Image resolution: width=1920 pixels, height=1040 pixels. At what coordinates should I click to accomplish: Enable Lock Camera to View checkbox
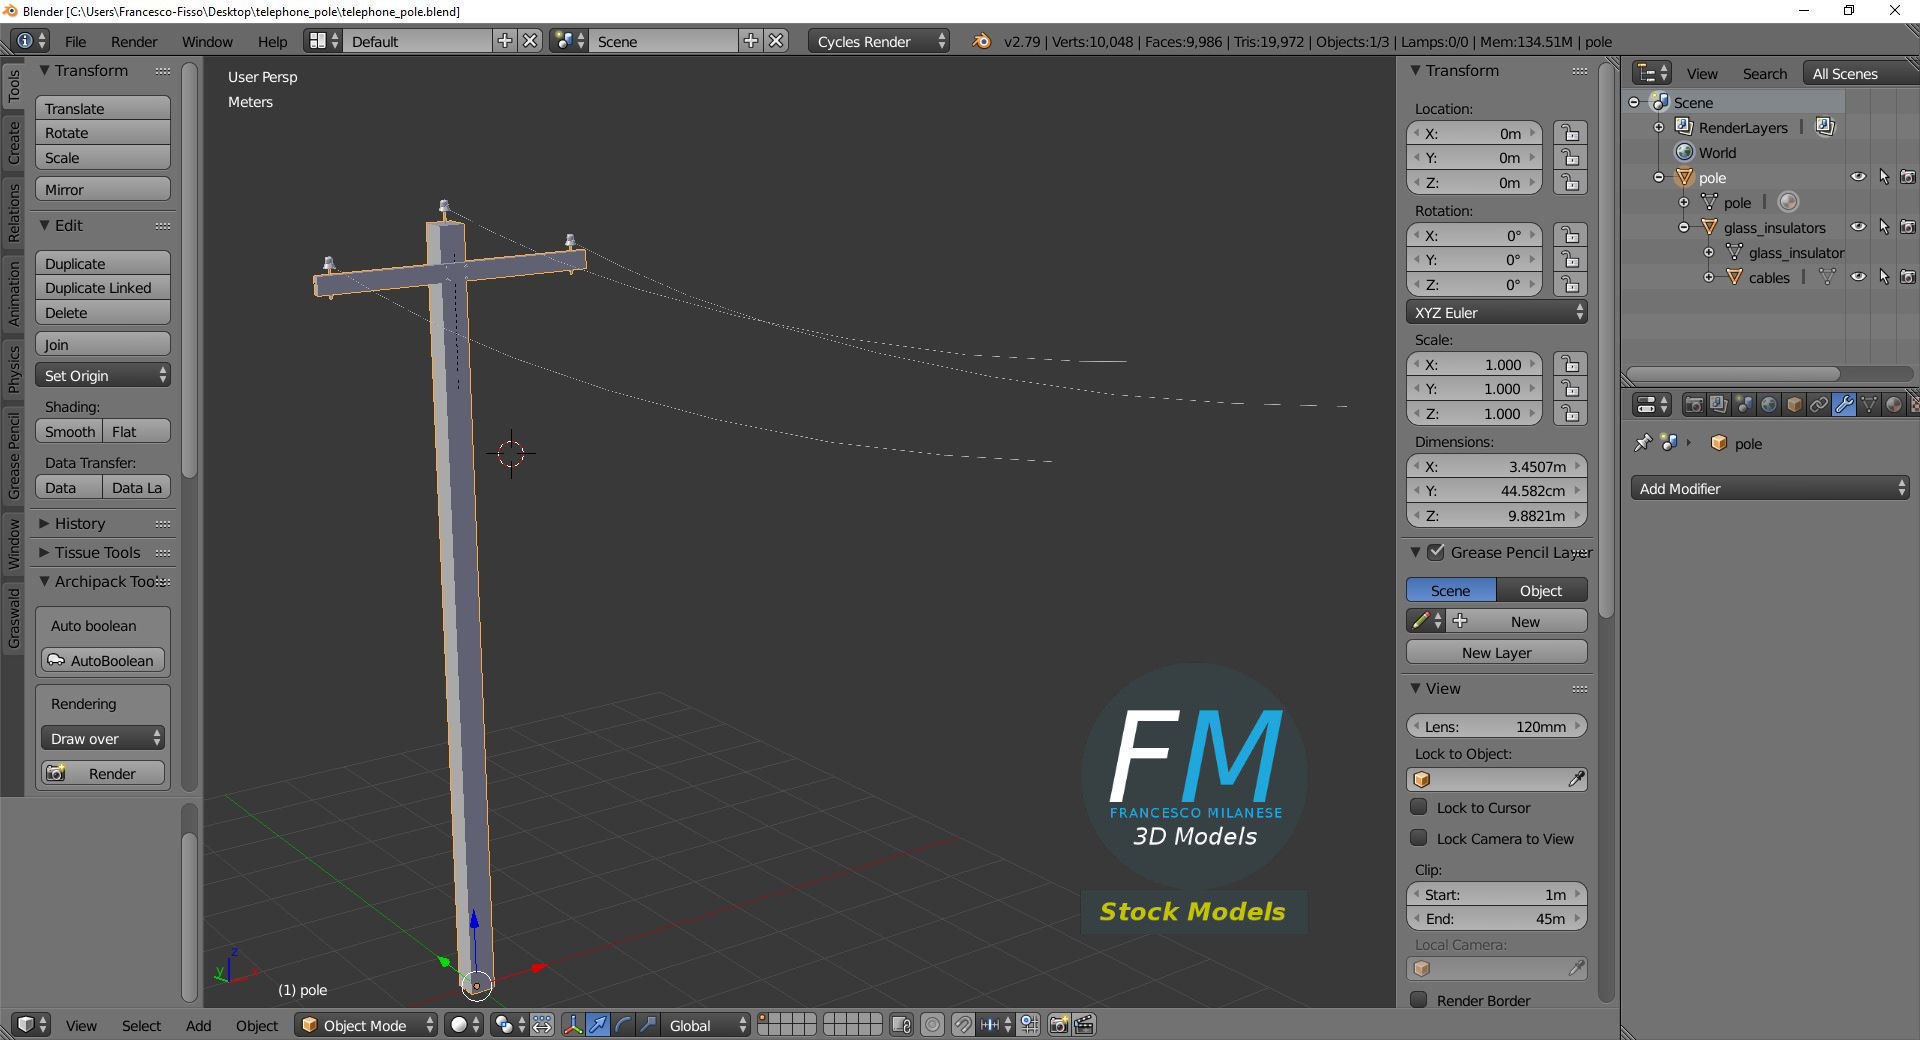1418,838
